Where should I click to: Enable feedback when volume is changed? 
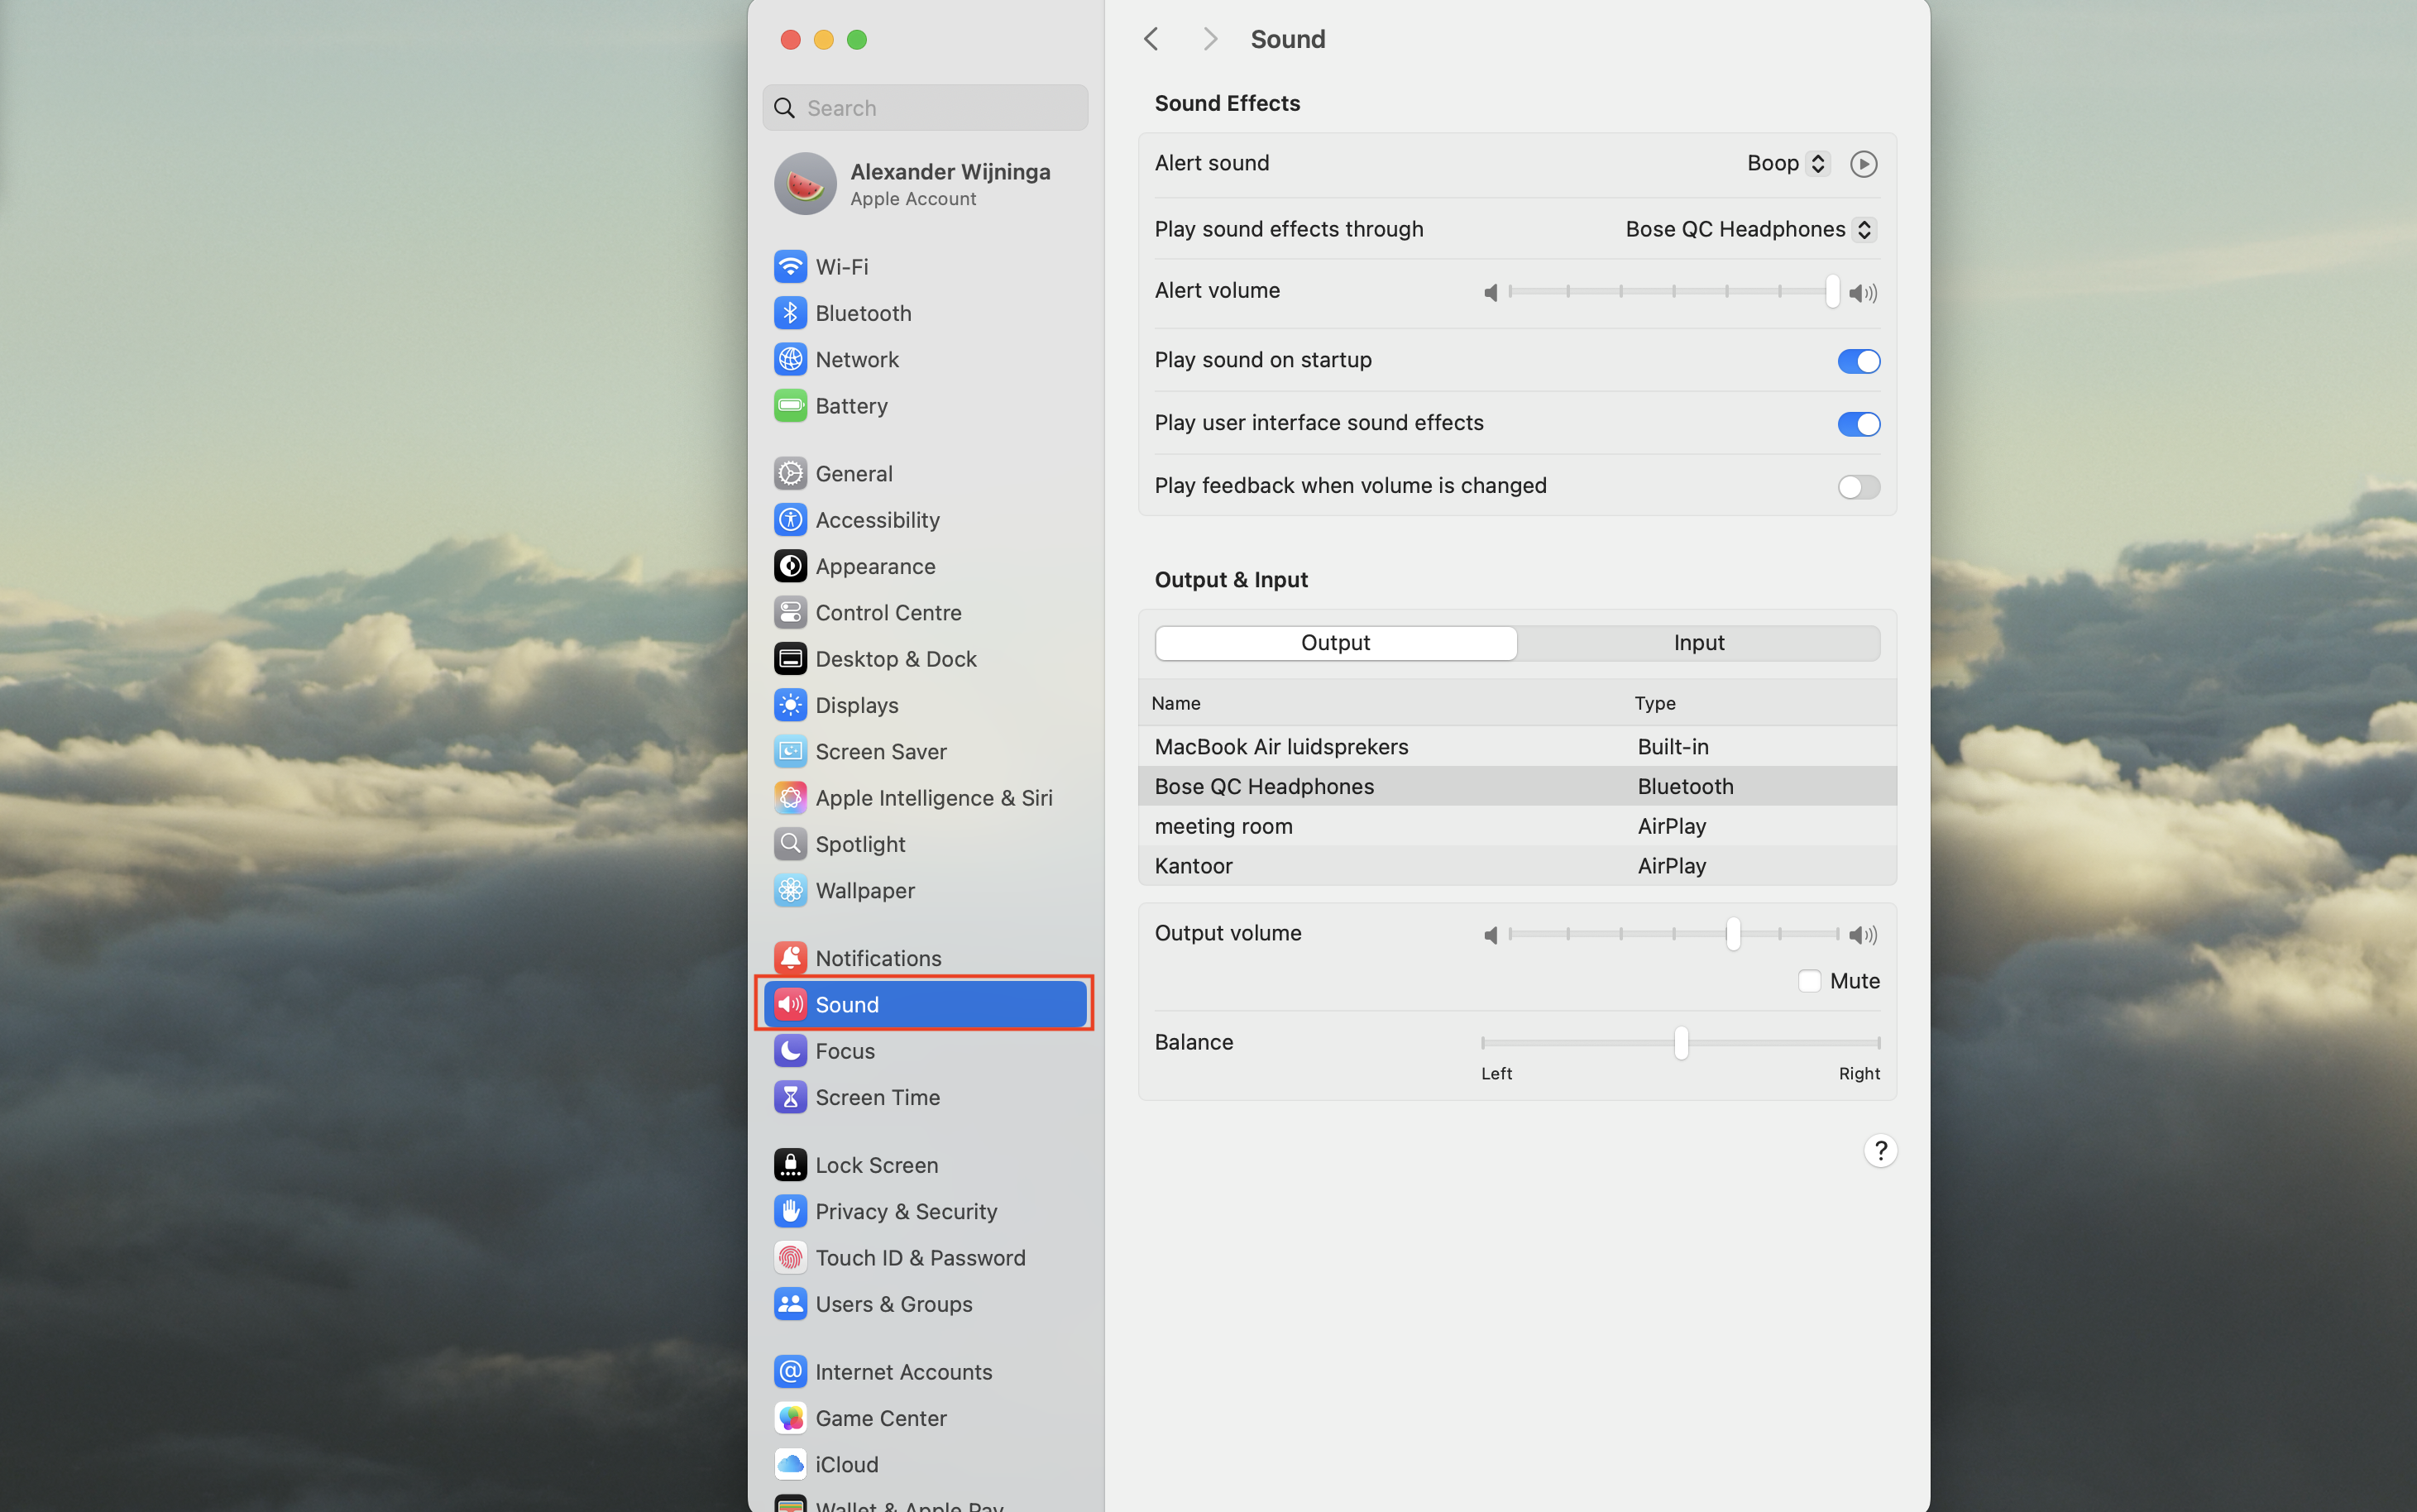1857,487
